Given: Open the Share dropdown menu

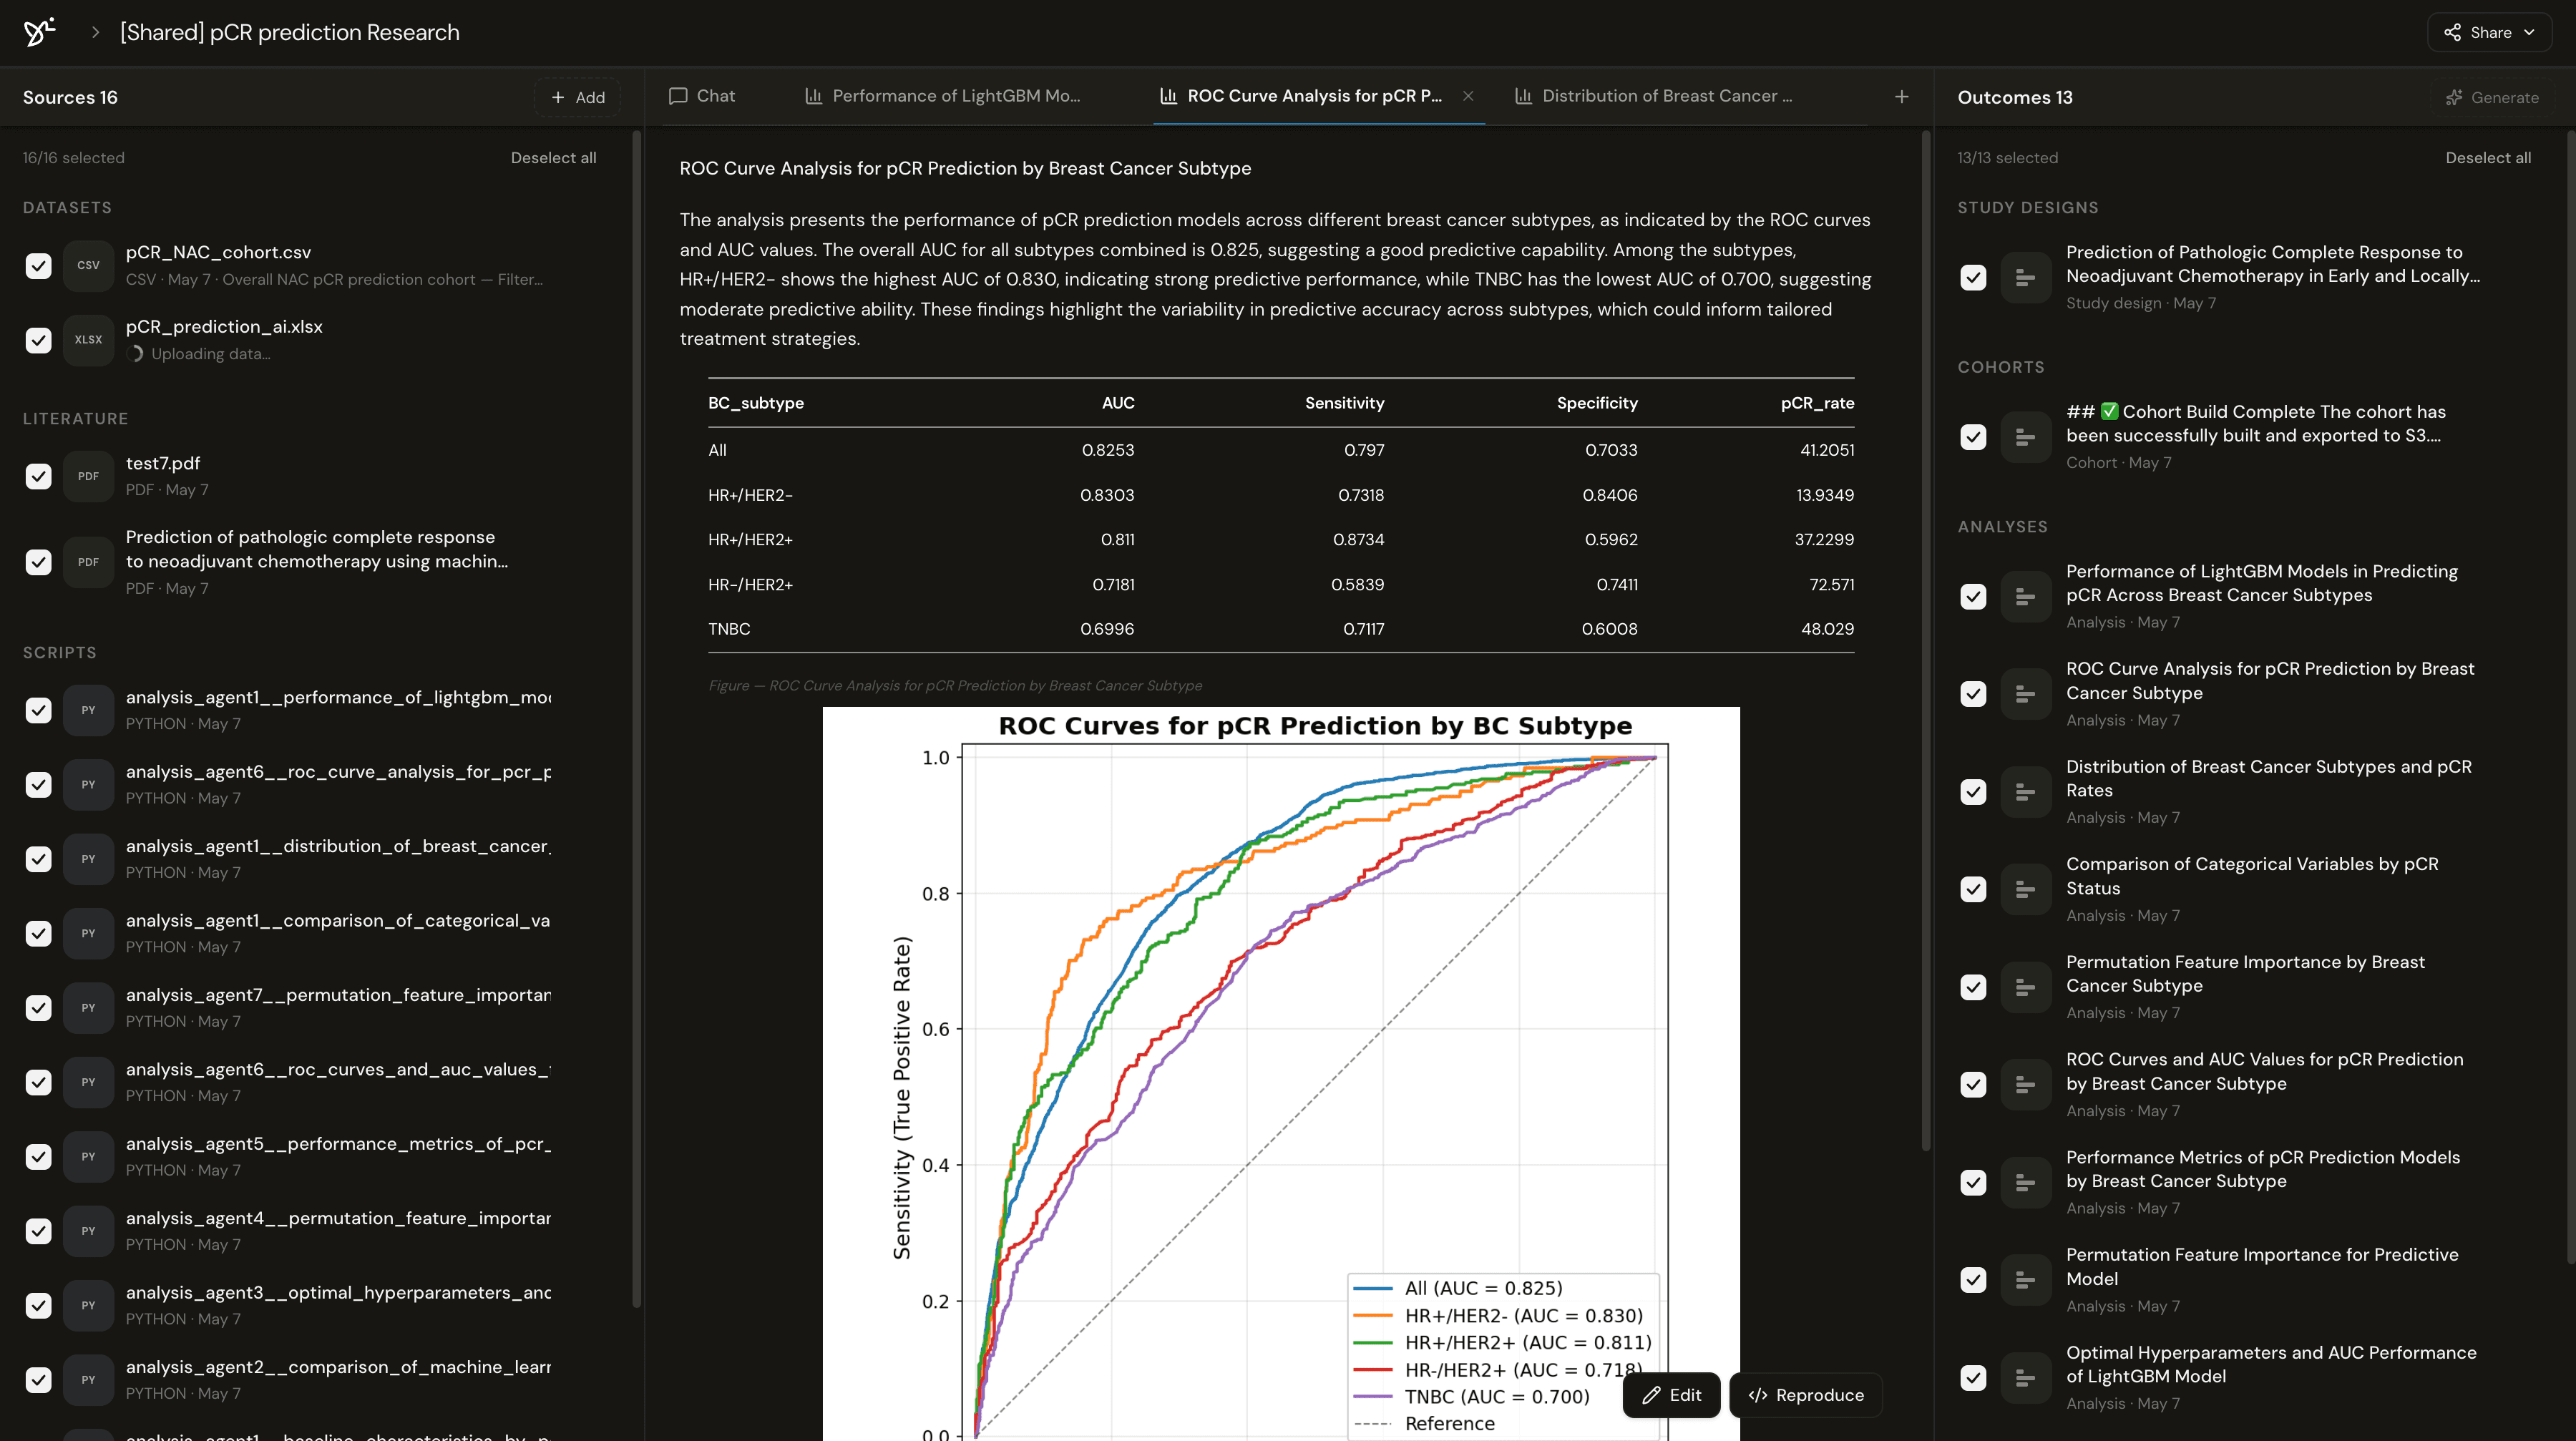Looking at the screenshot, I should click(2489, 32).
